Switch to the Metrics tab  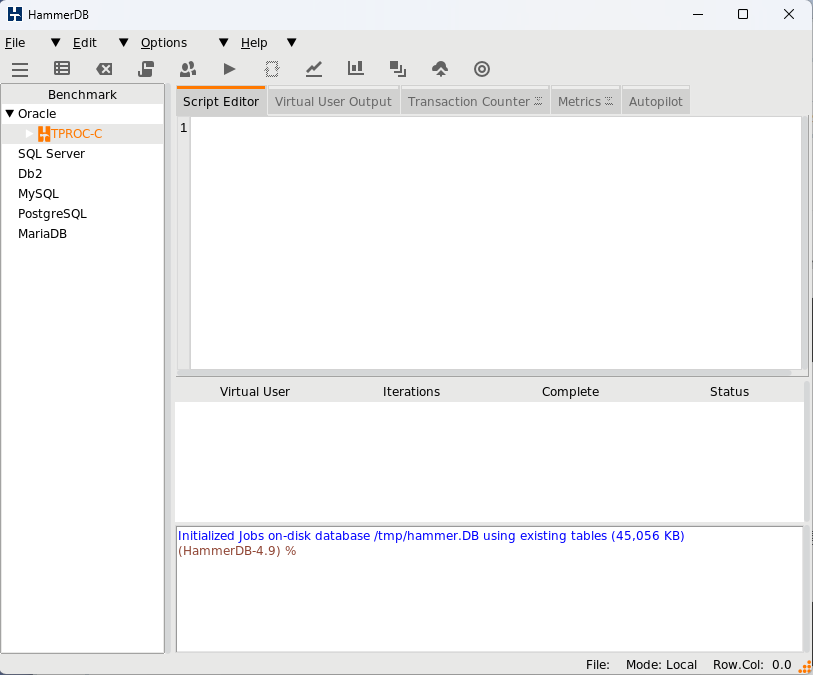click(x=585, y=102)
